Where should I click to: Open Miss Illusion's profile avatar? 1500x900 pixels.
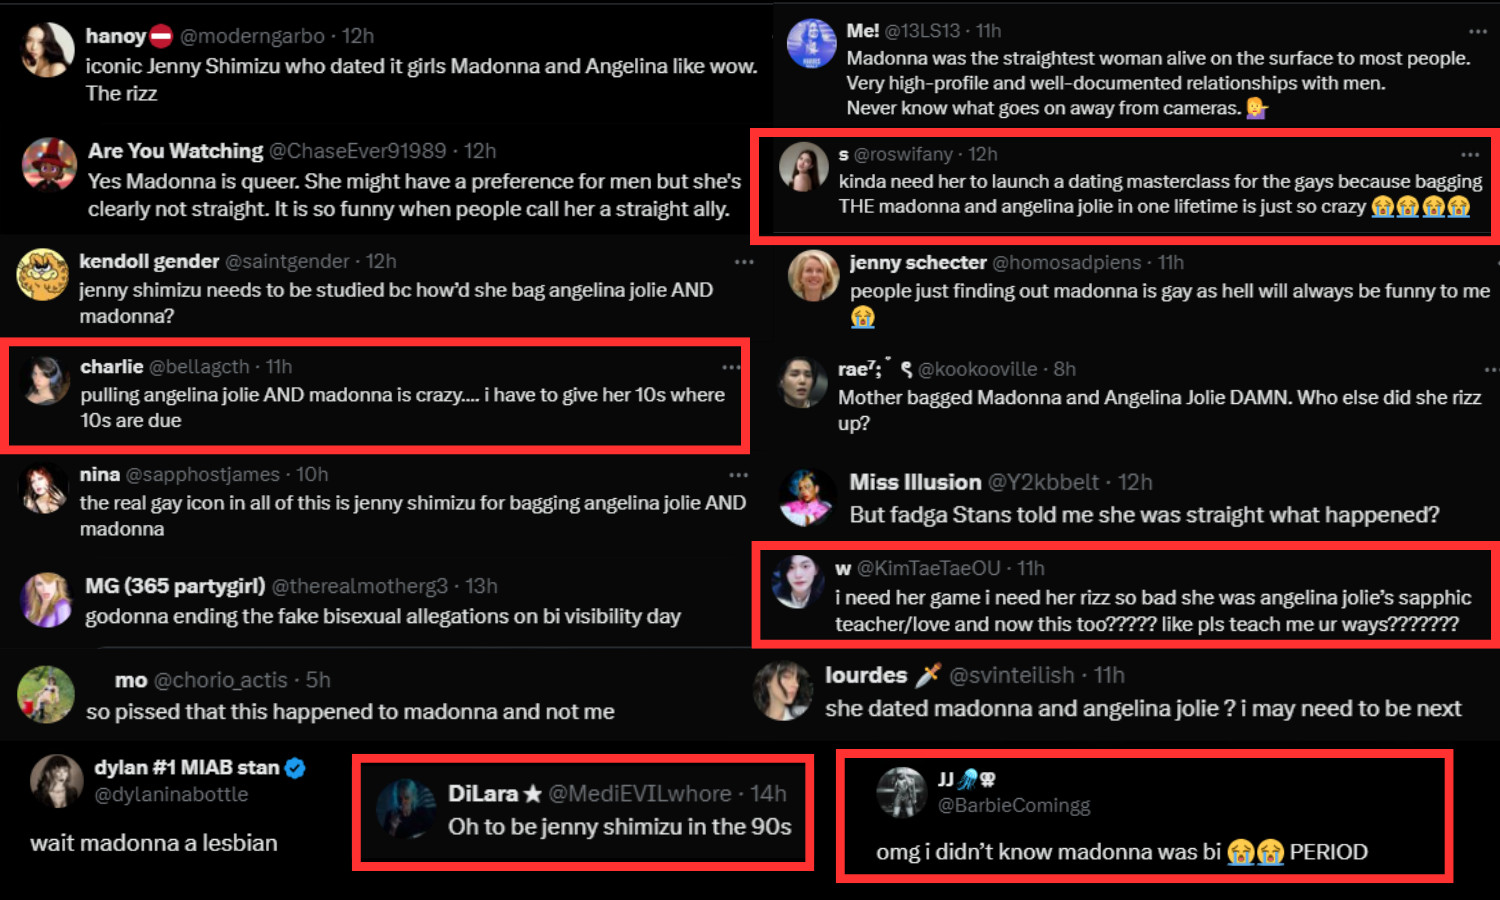pyautogui.click(x=807, y=496)
